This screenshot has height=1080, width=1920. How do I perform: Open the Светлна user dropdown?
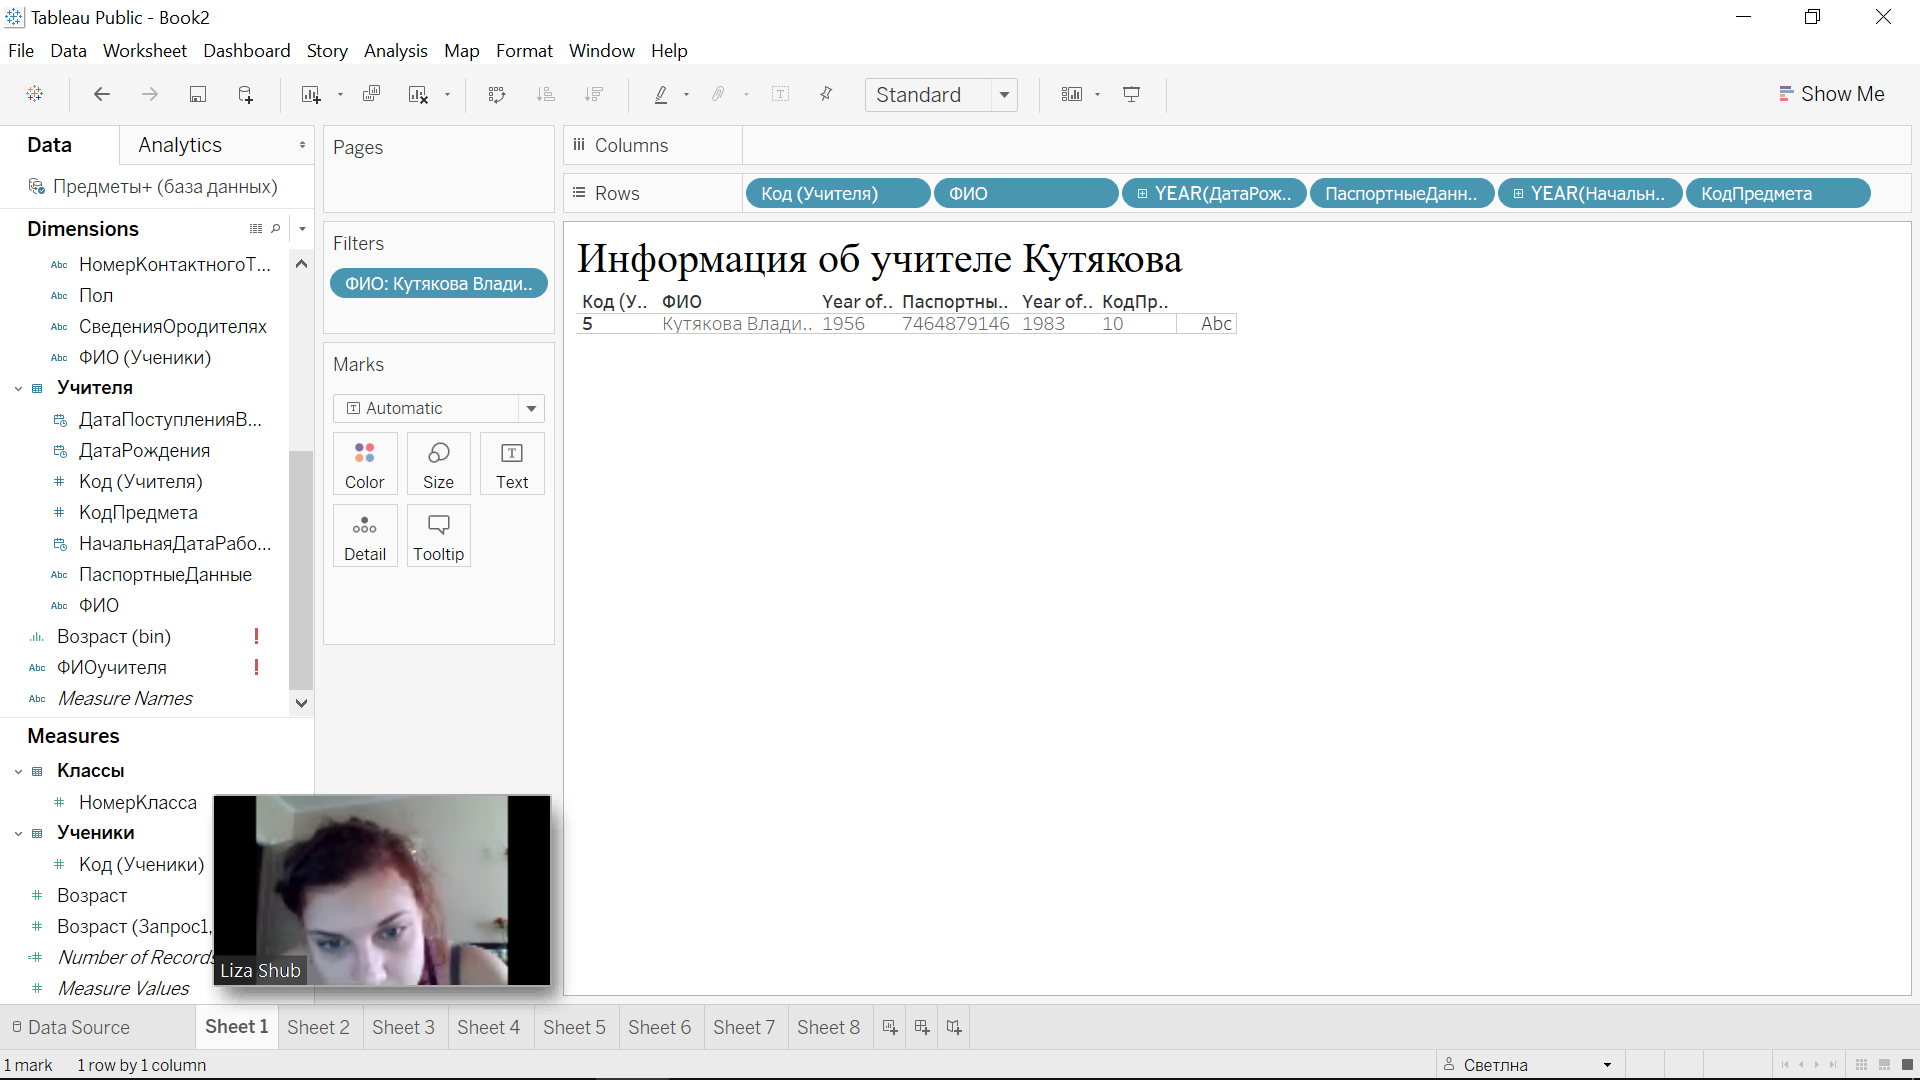[1607, 1065]
